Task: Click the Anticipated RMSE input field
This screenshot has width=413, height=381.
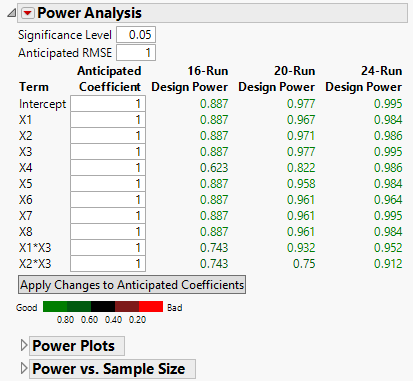Action: [x=136, y=53]
